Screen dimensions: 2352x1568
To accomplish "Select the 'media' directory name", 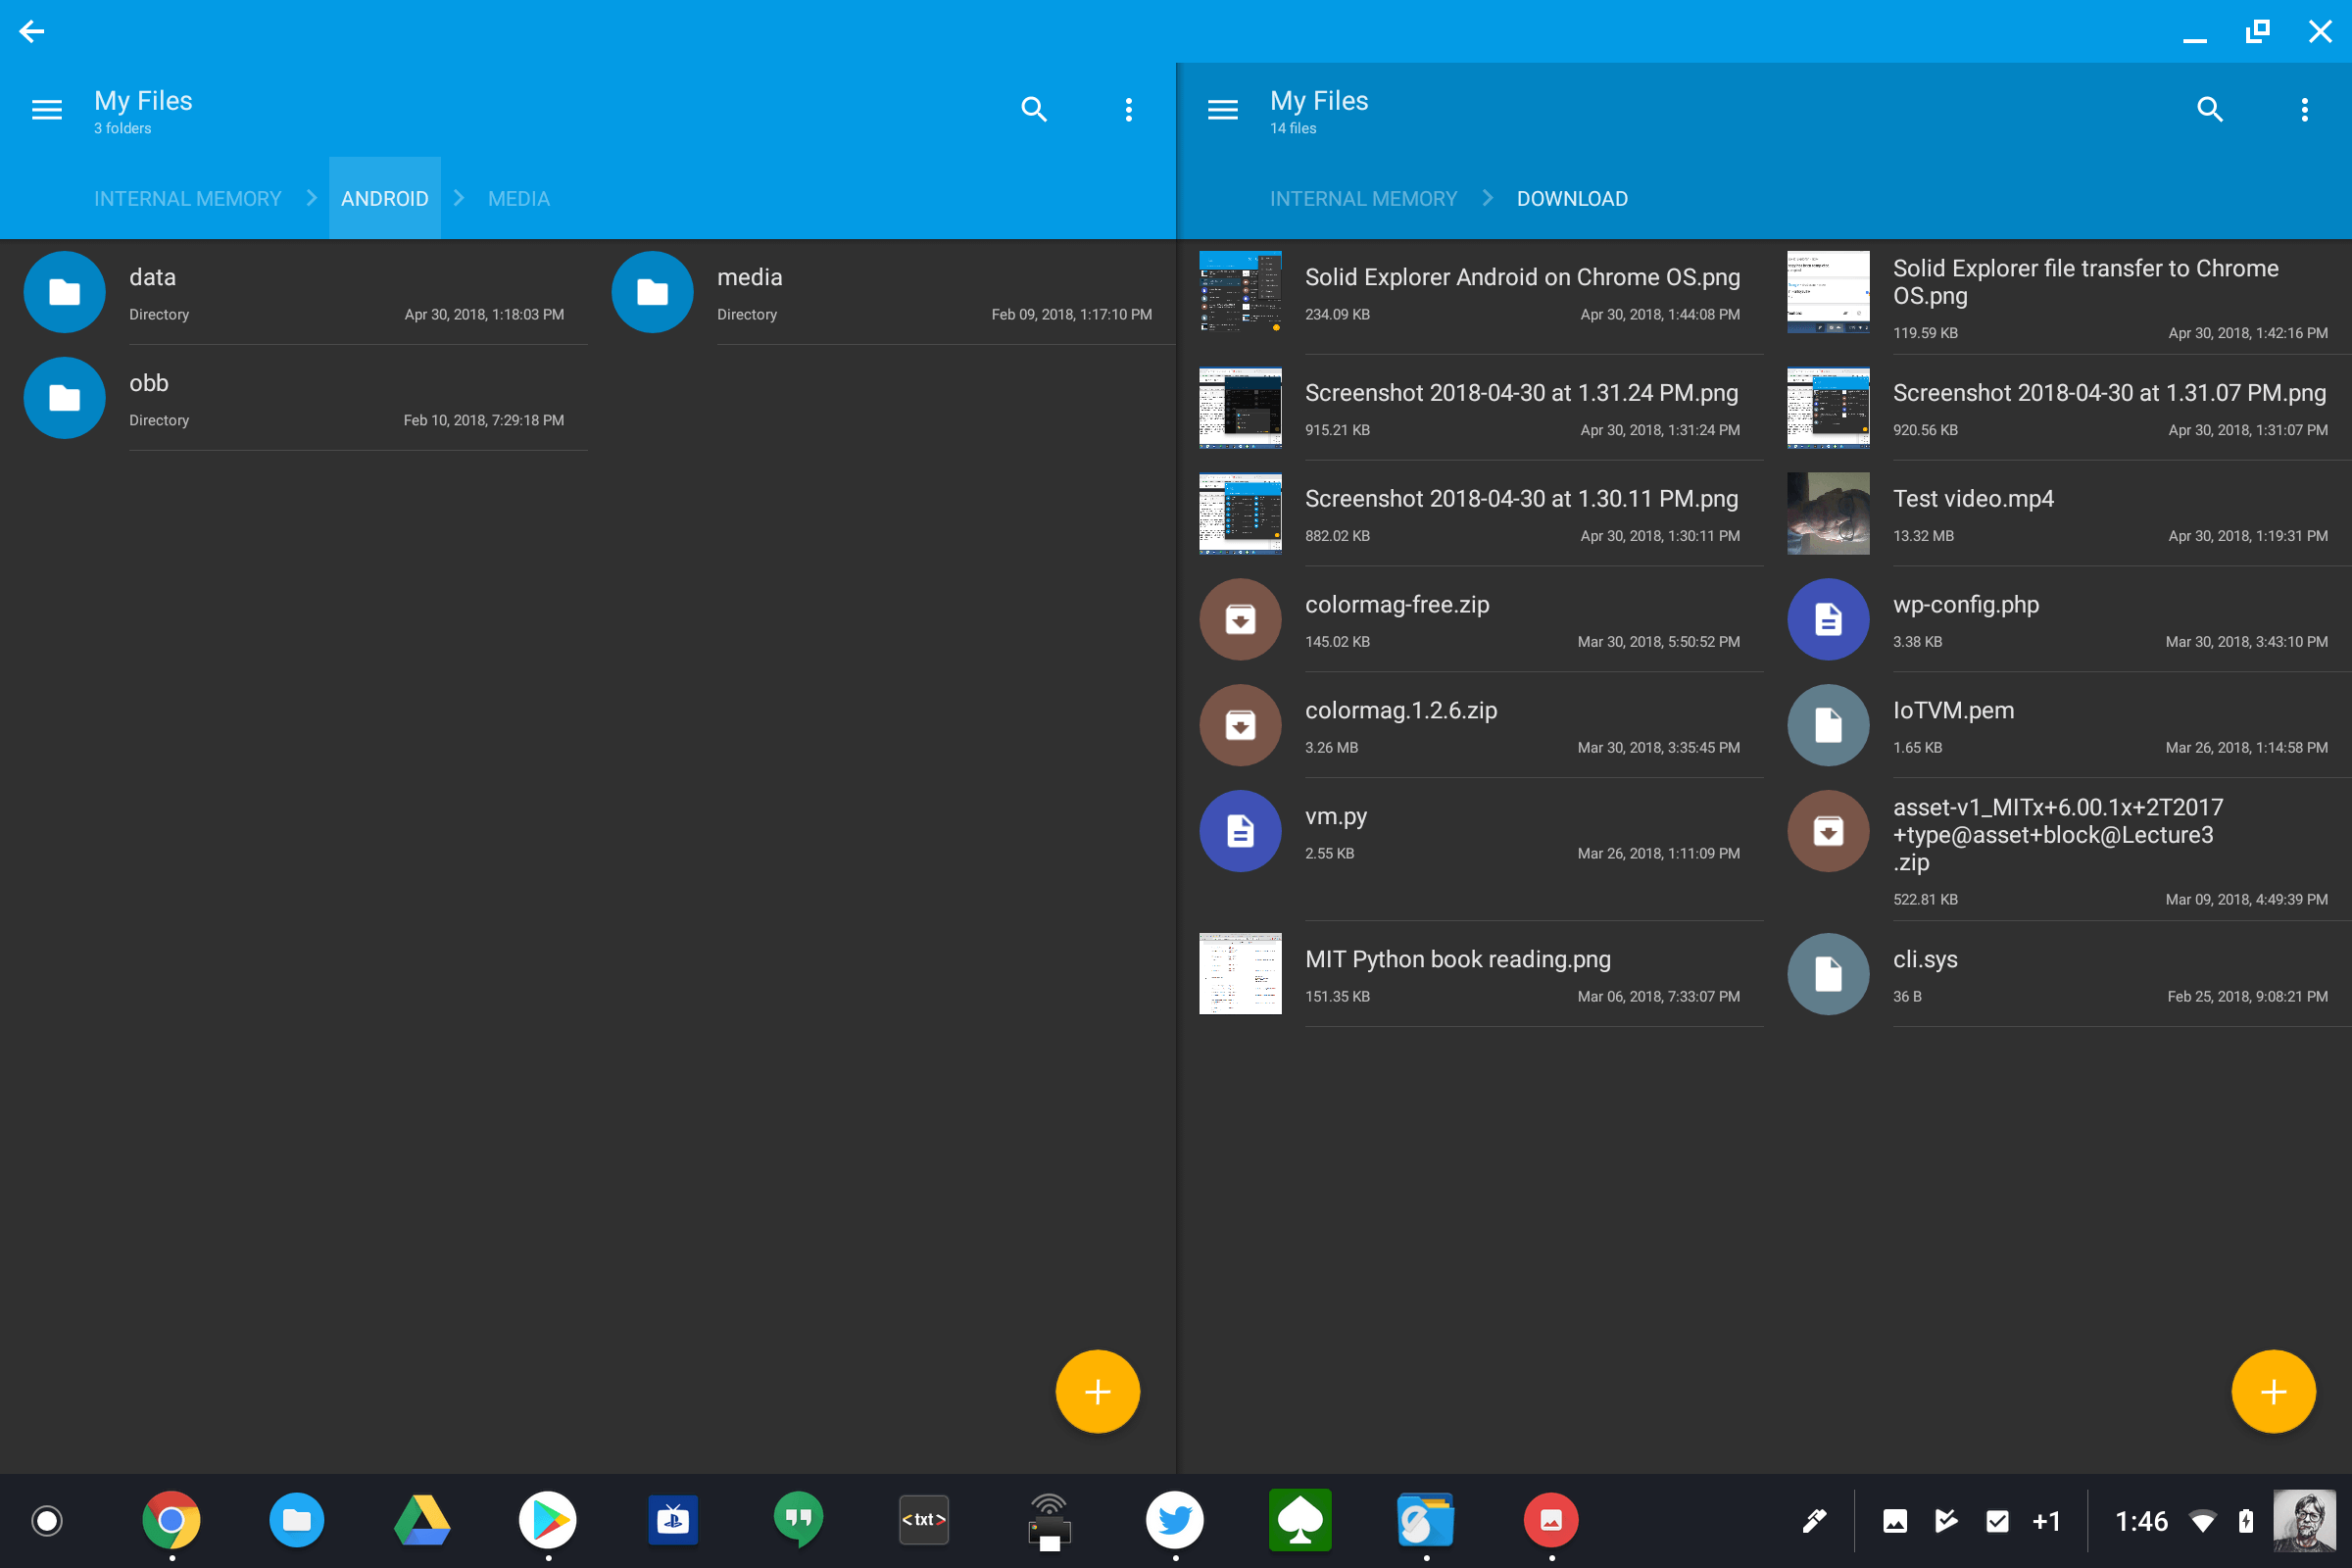I will (x=750, y=277).
